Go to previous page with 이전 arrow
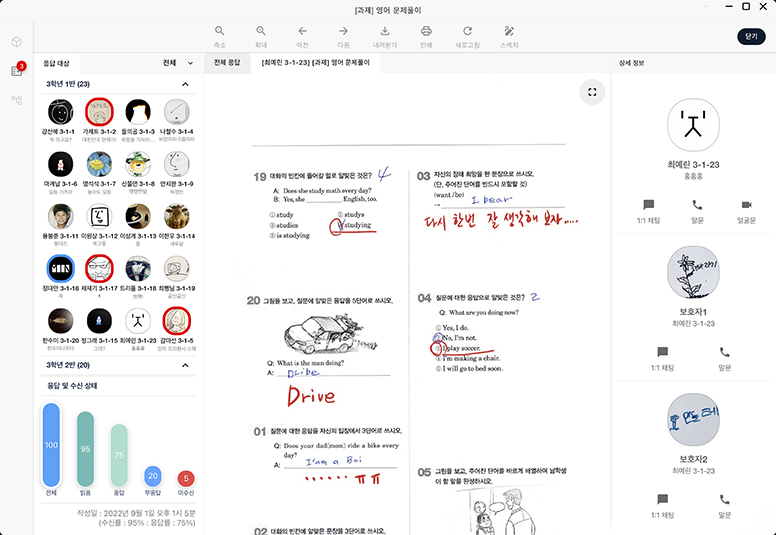 [302, 32]
